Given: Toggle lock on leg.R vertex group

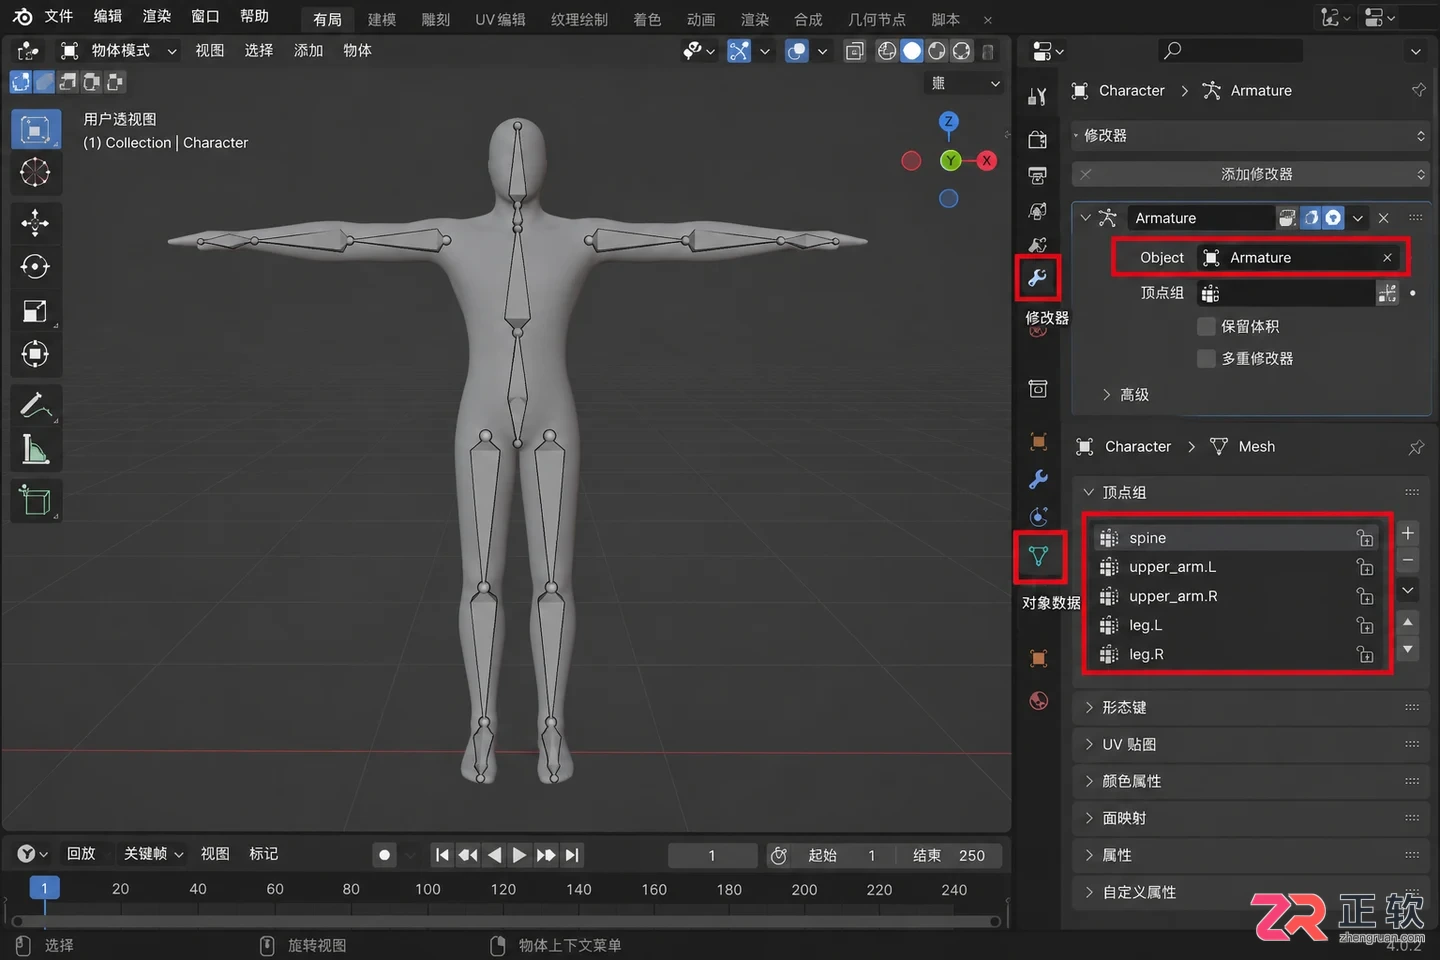Looking at the screenshot, I should 1365,655.
